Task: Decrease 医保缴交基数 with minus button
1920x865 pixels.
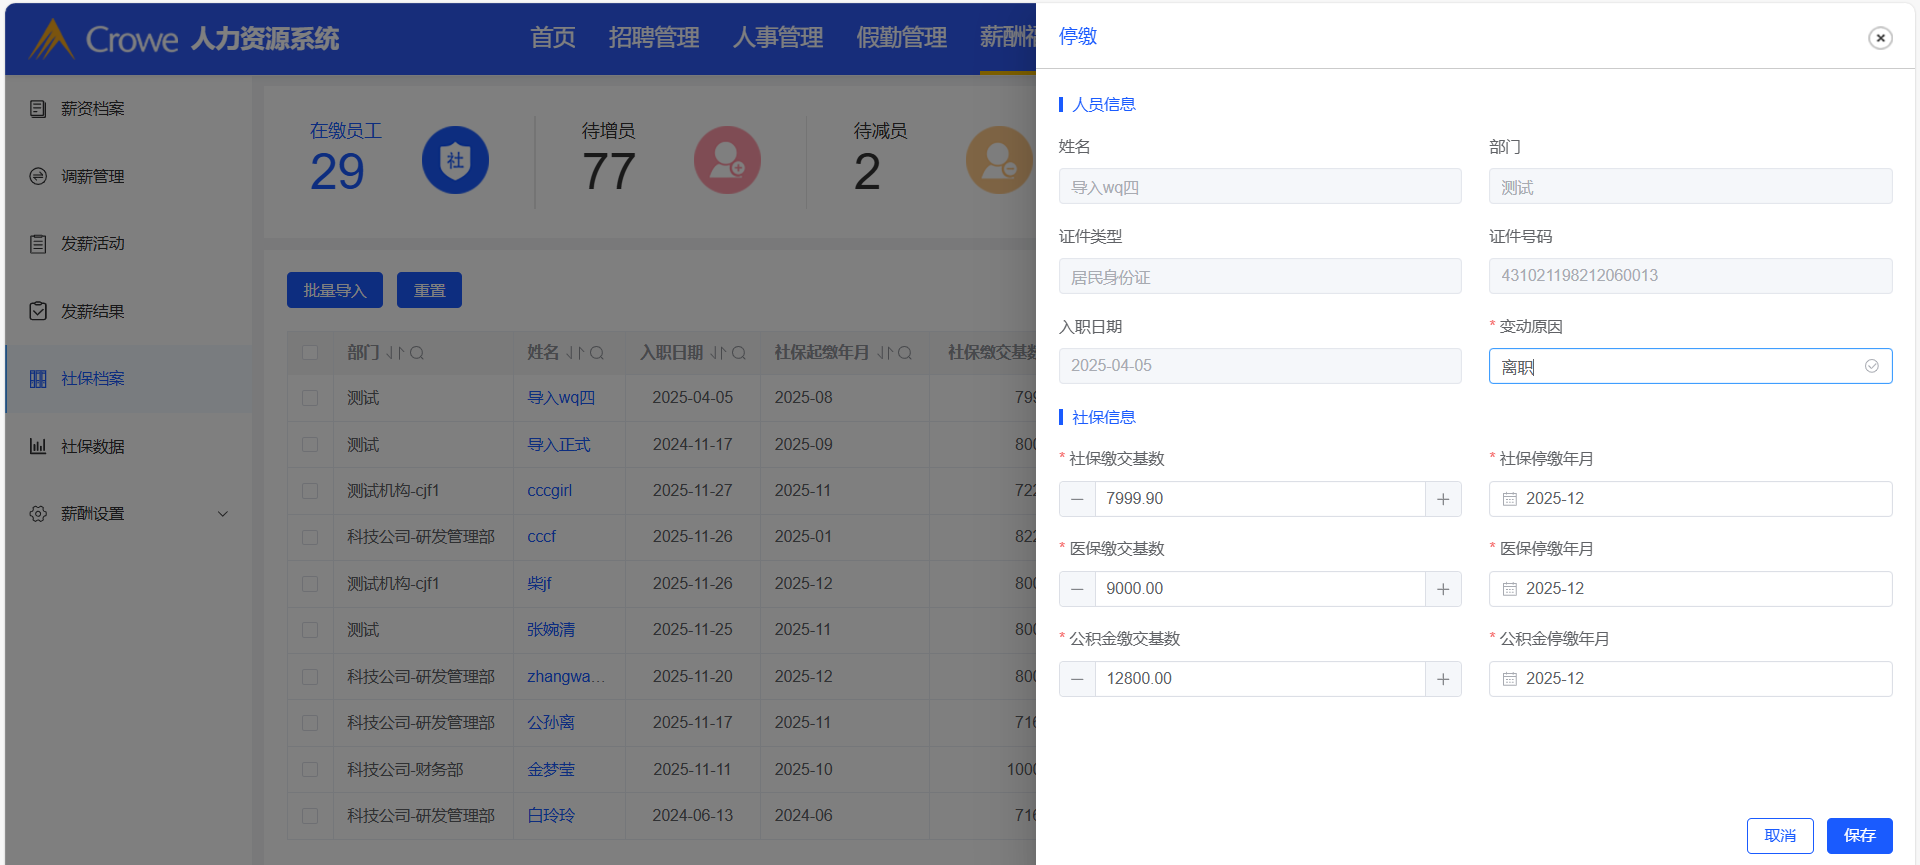Action: point(1077,589)
